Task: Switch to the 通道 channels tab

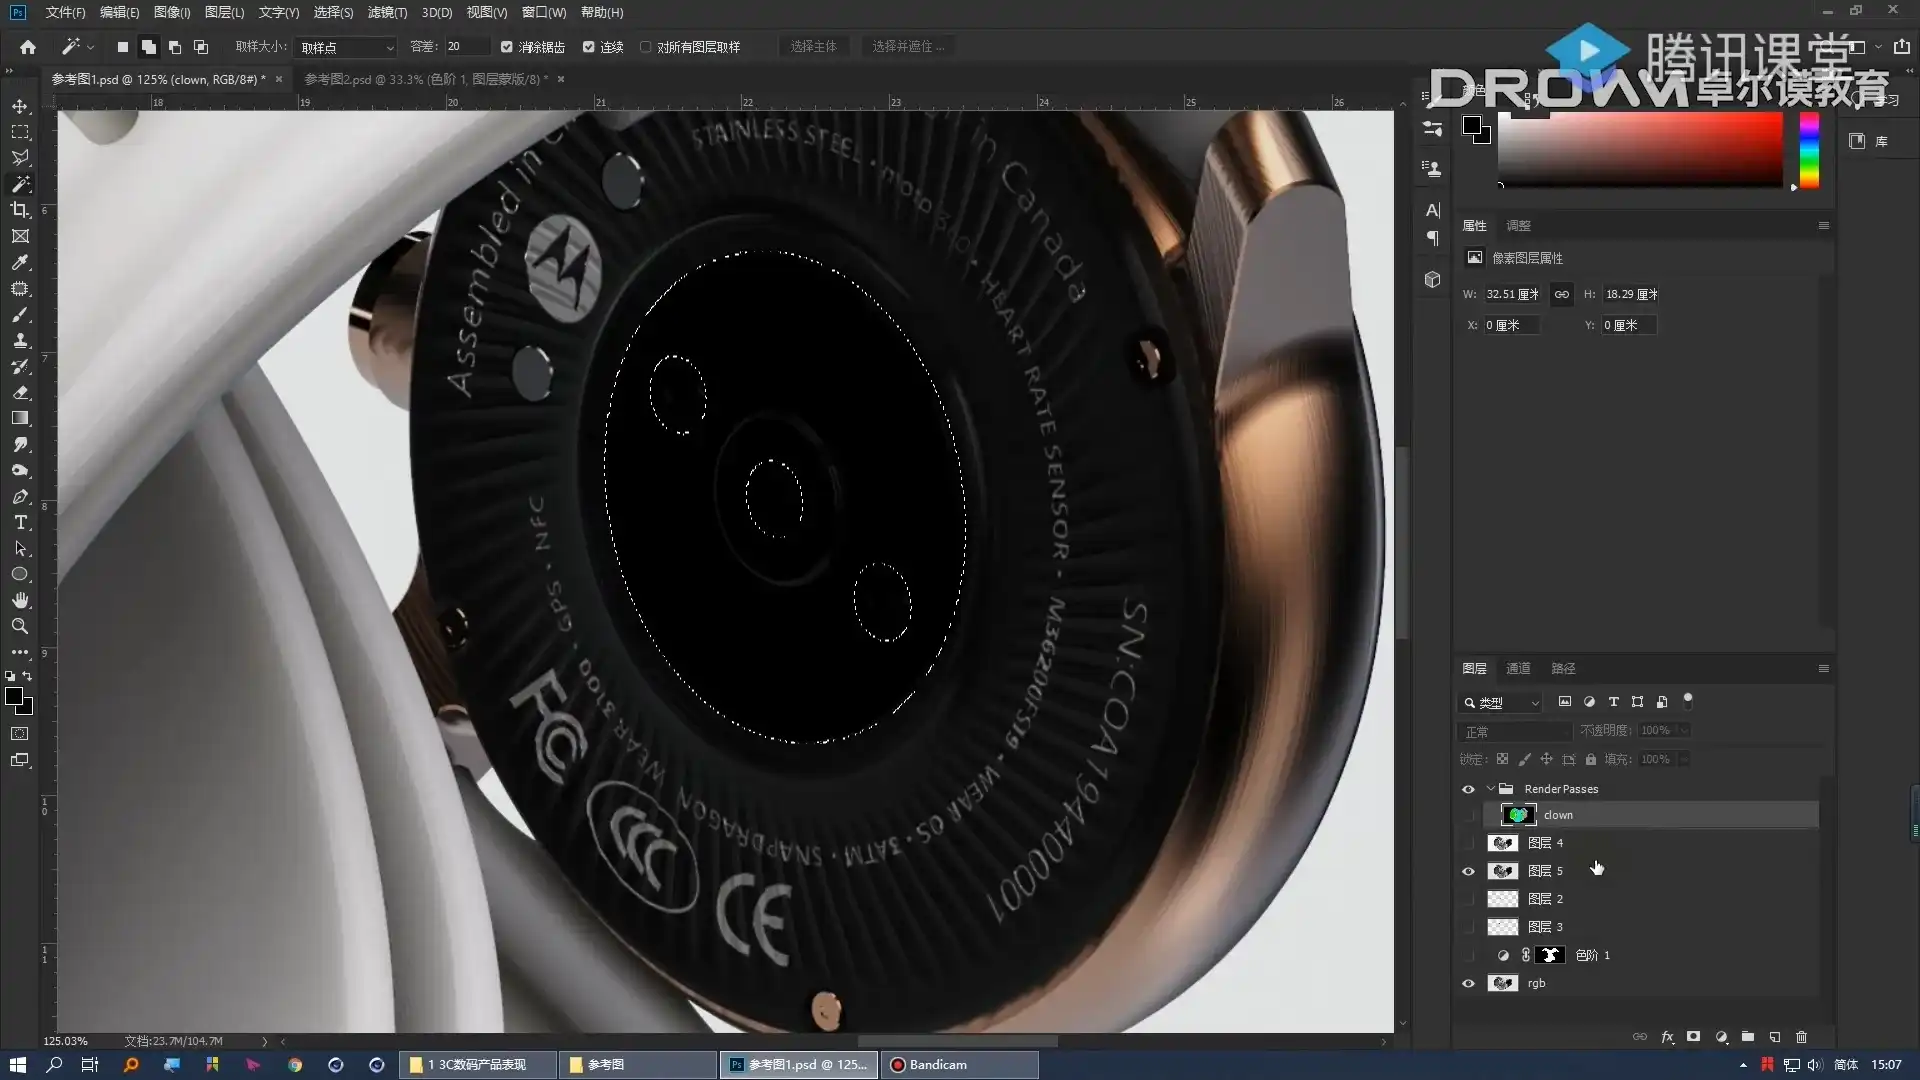Action: pos(1518,668)
